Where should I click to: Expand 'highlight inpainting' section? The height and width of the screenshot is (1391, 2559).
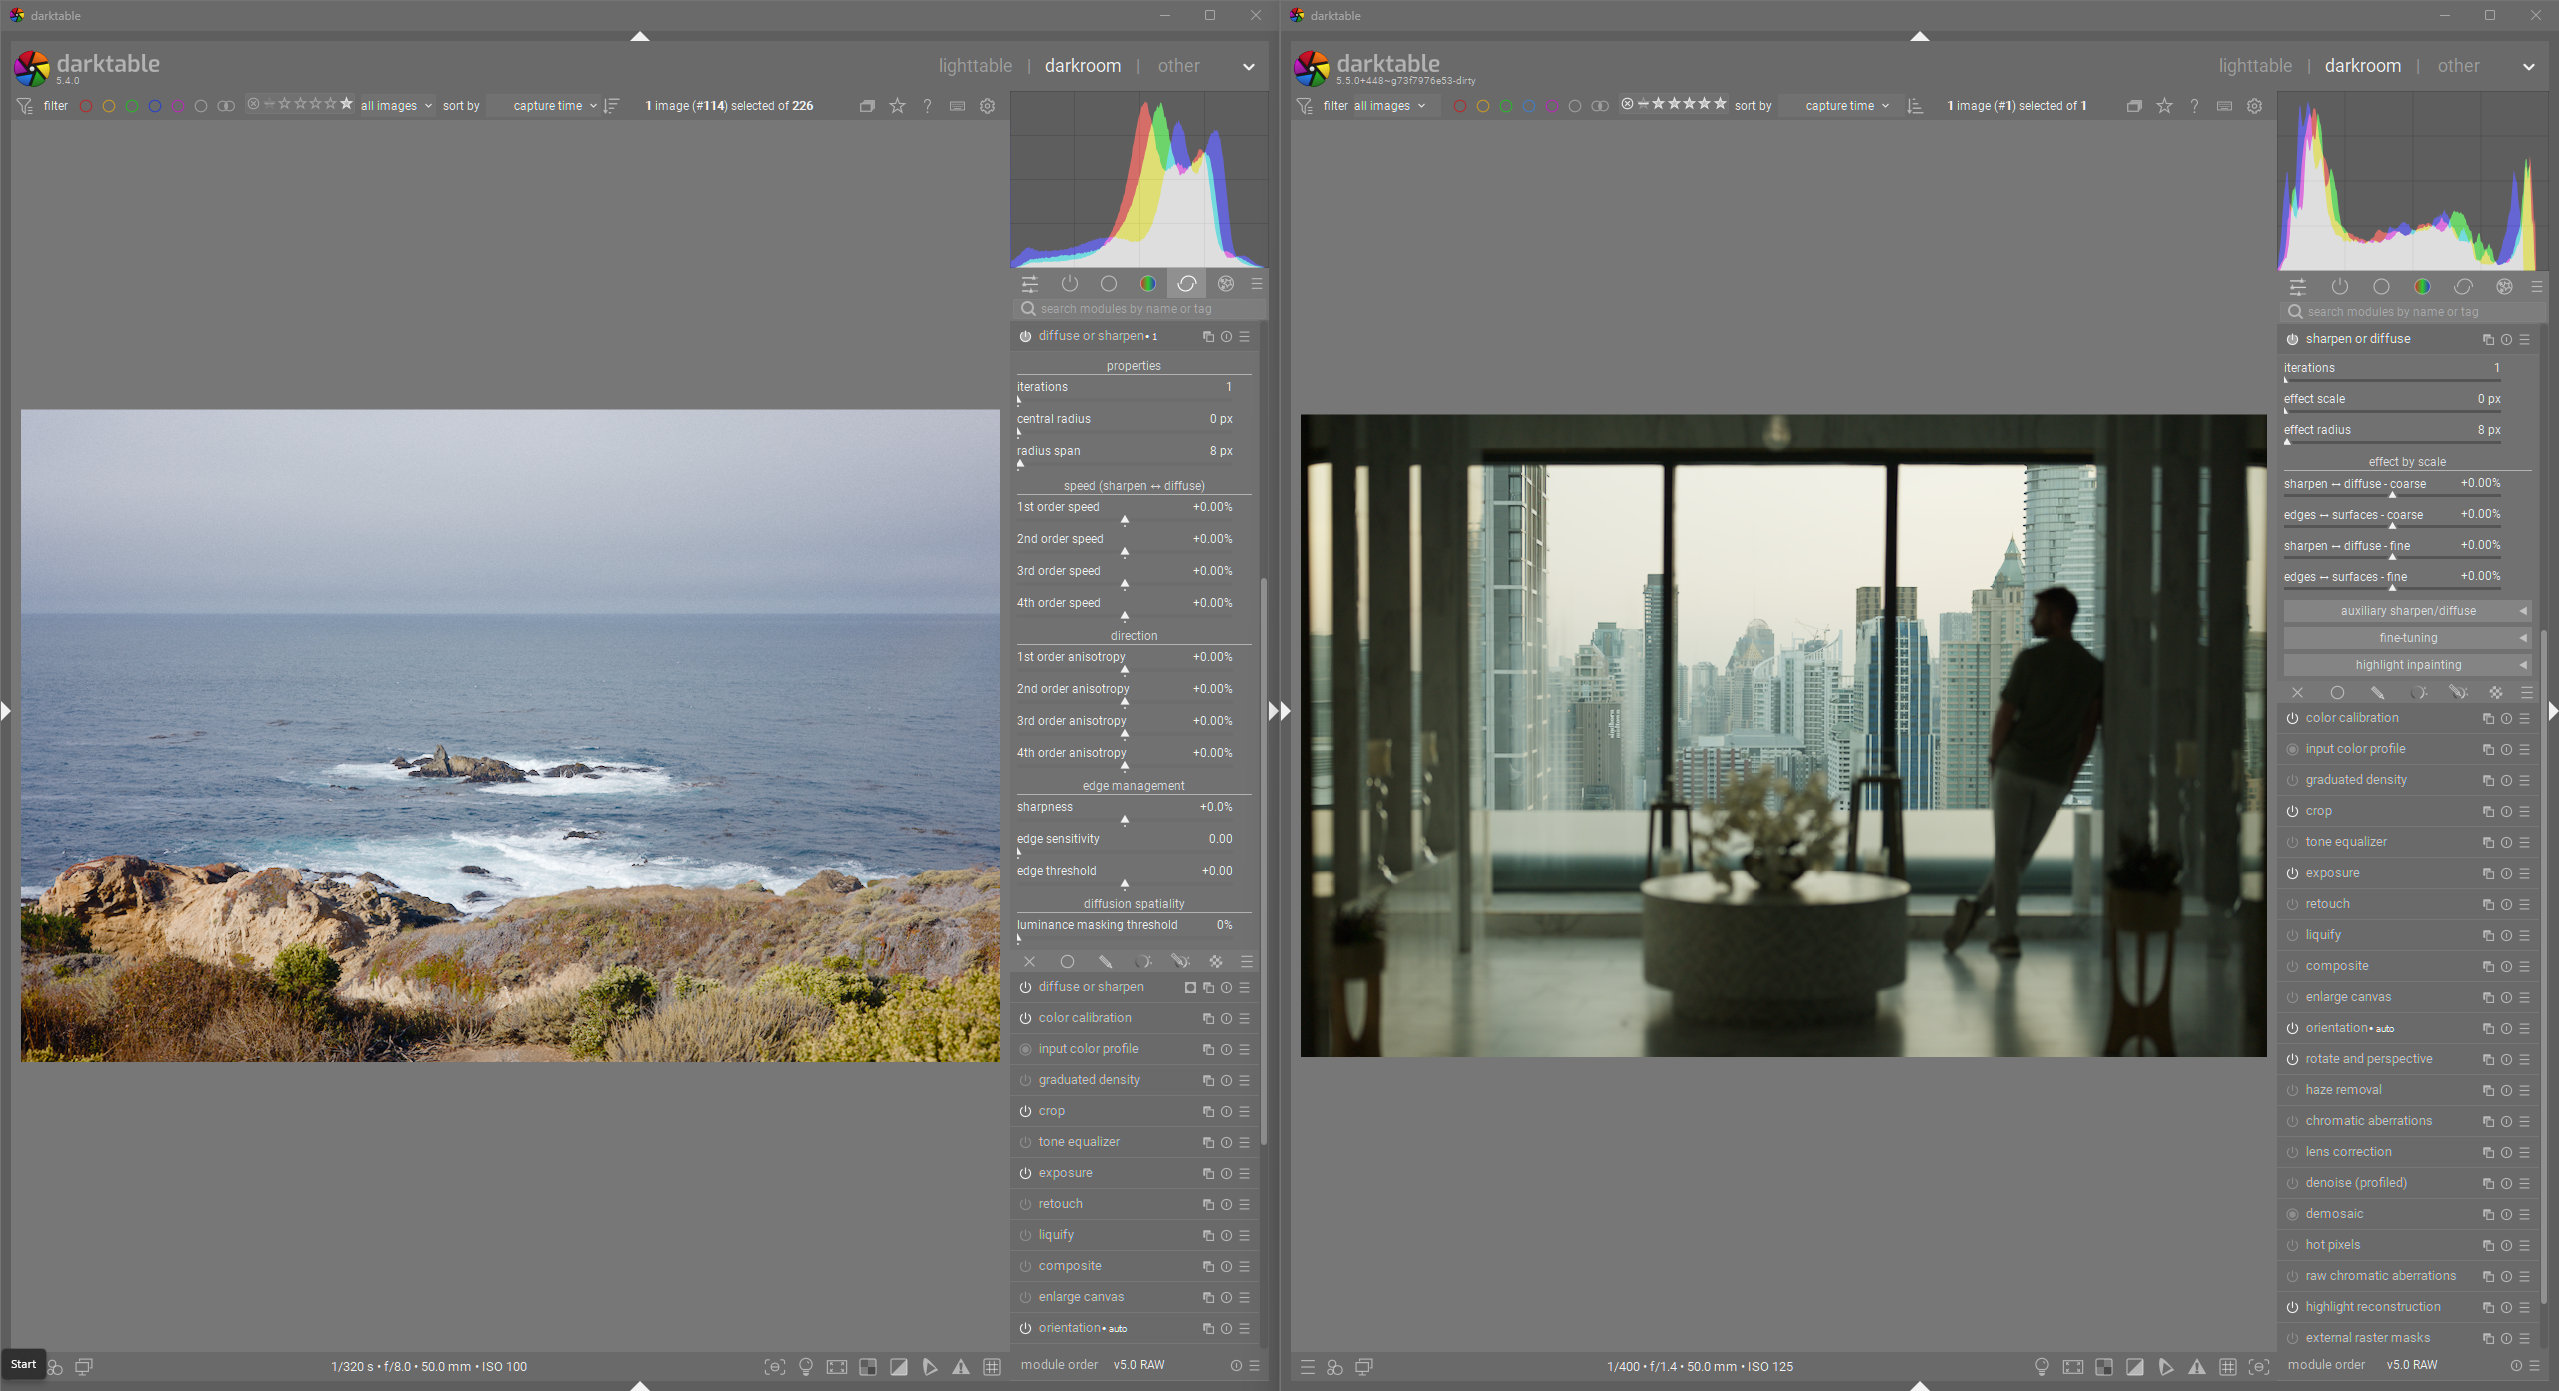click(2407, 665)
